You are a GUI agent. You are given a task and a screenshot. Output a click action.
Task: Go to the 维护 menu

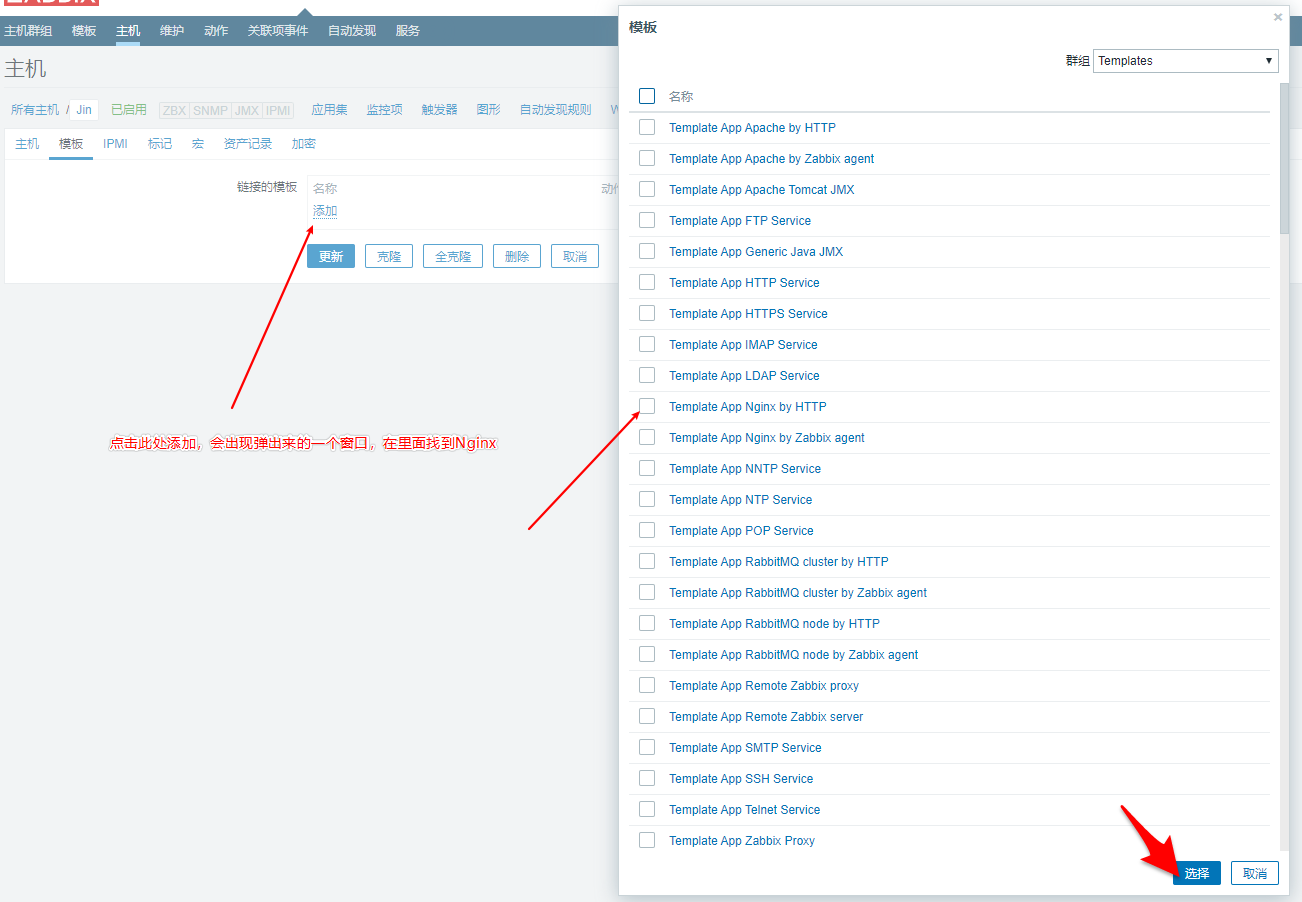(172, 31)
